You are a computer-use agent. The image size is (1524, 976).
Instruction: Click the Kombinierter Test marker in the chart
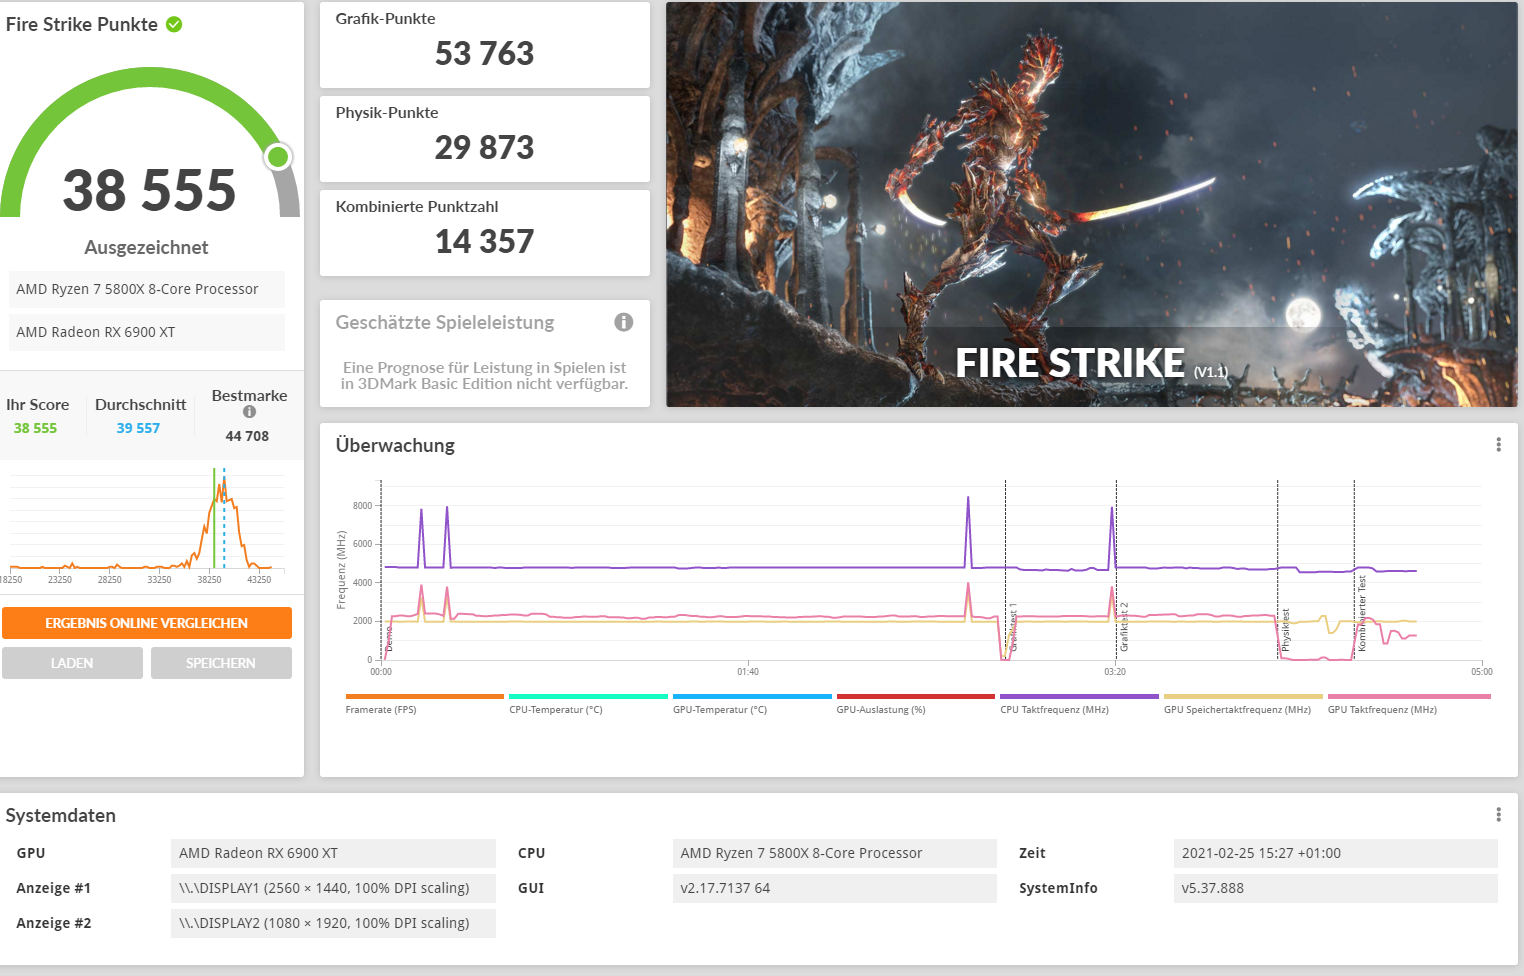(x=1362, y=614)
